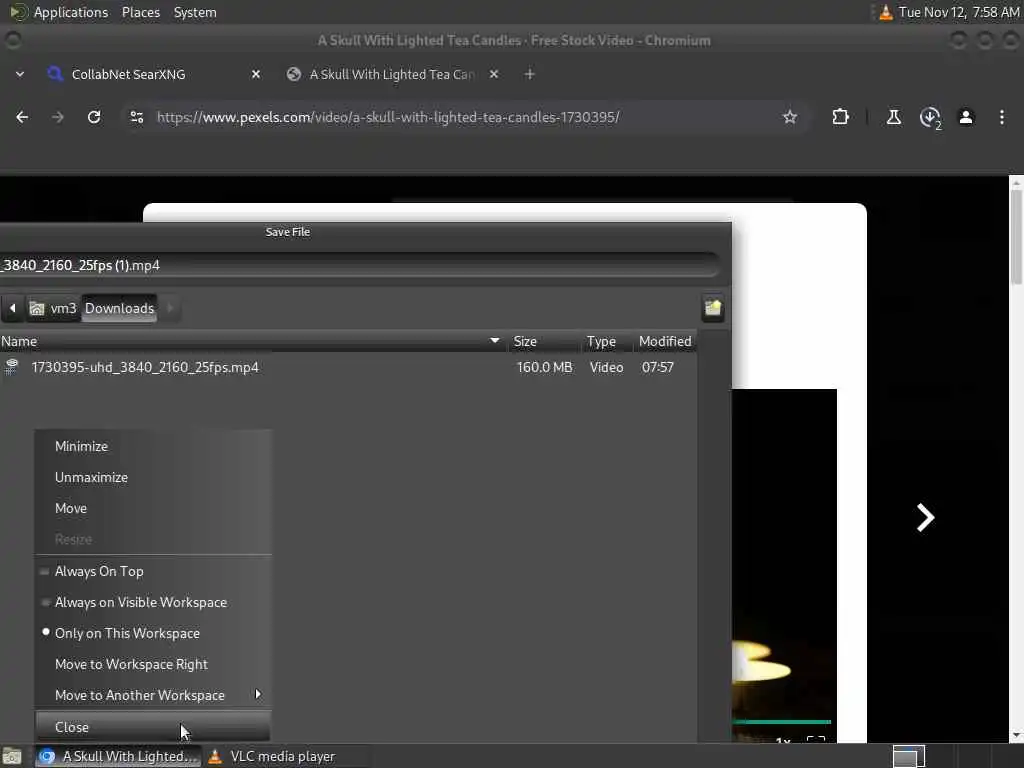Choose Minimize from window menu
Viewport: 1024px width, 768px height.
click(x=153, y=447)
